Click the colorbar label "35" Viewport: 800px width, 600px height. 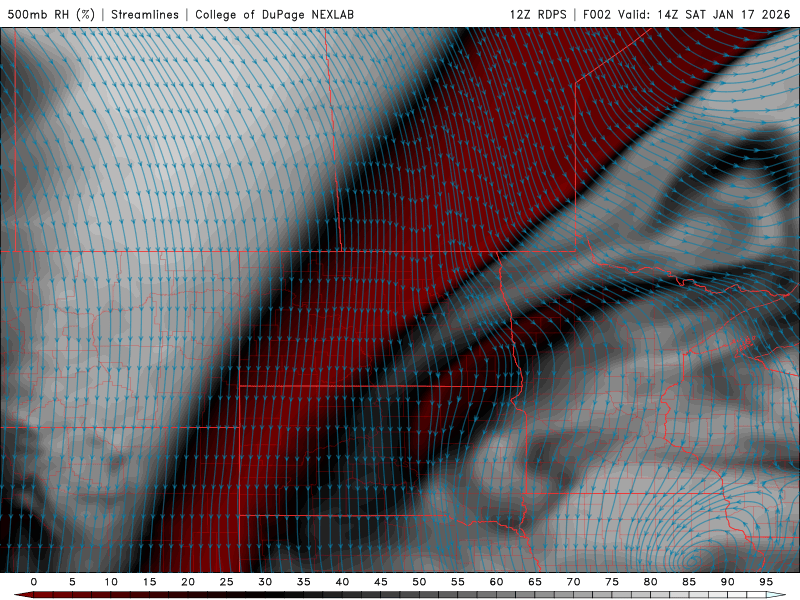point(304,582)
